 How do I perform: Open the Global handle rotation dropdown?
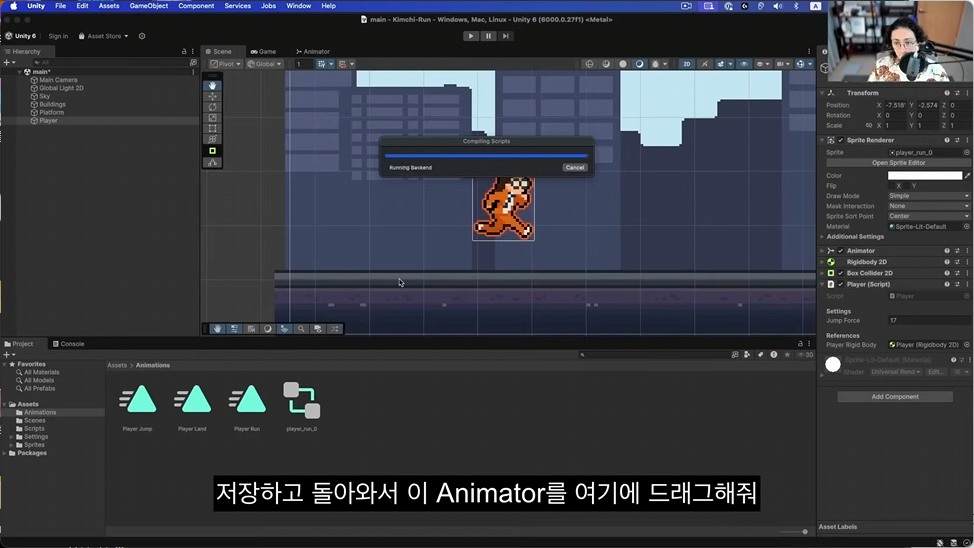coord(264,64)
